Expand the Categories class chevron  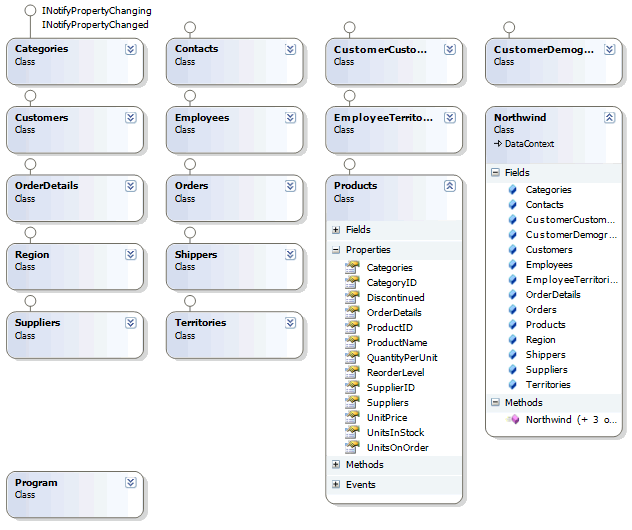click(130, 48)
